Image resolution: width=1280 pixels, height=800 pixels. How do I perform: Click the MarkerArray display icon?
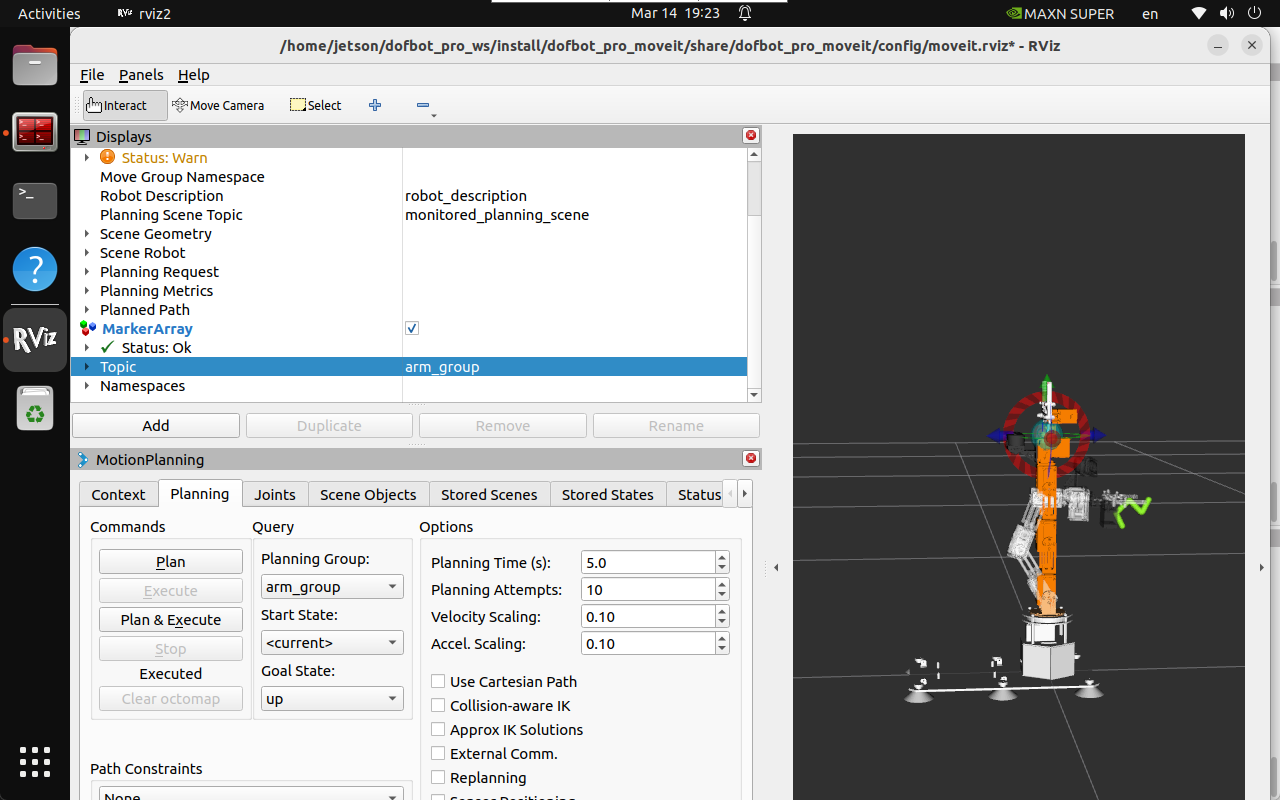[88, 329]
